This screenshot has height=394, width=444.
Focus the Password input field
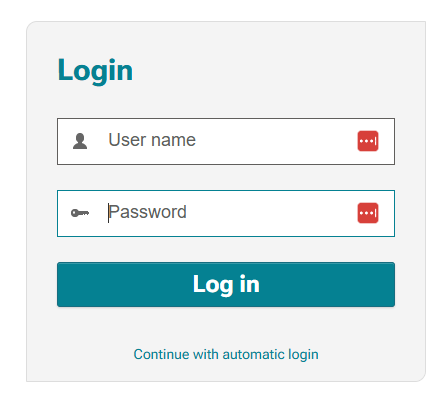click(226, 213)
